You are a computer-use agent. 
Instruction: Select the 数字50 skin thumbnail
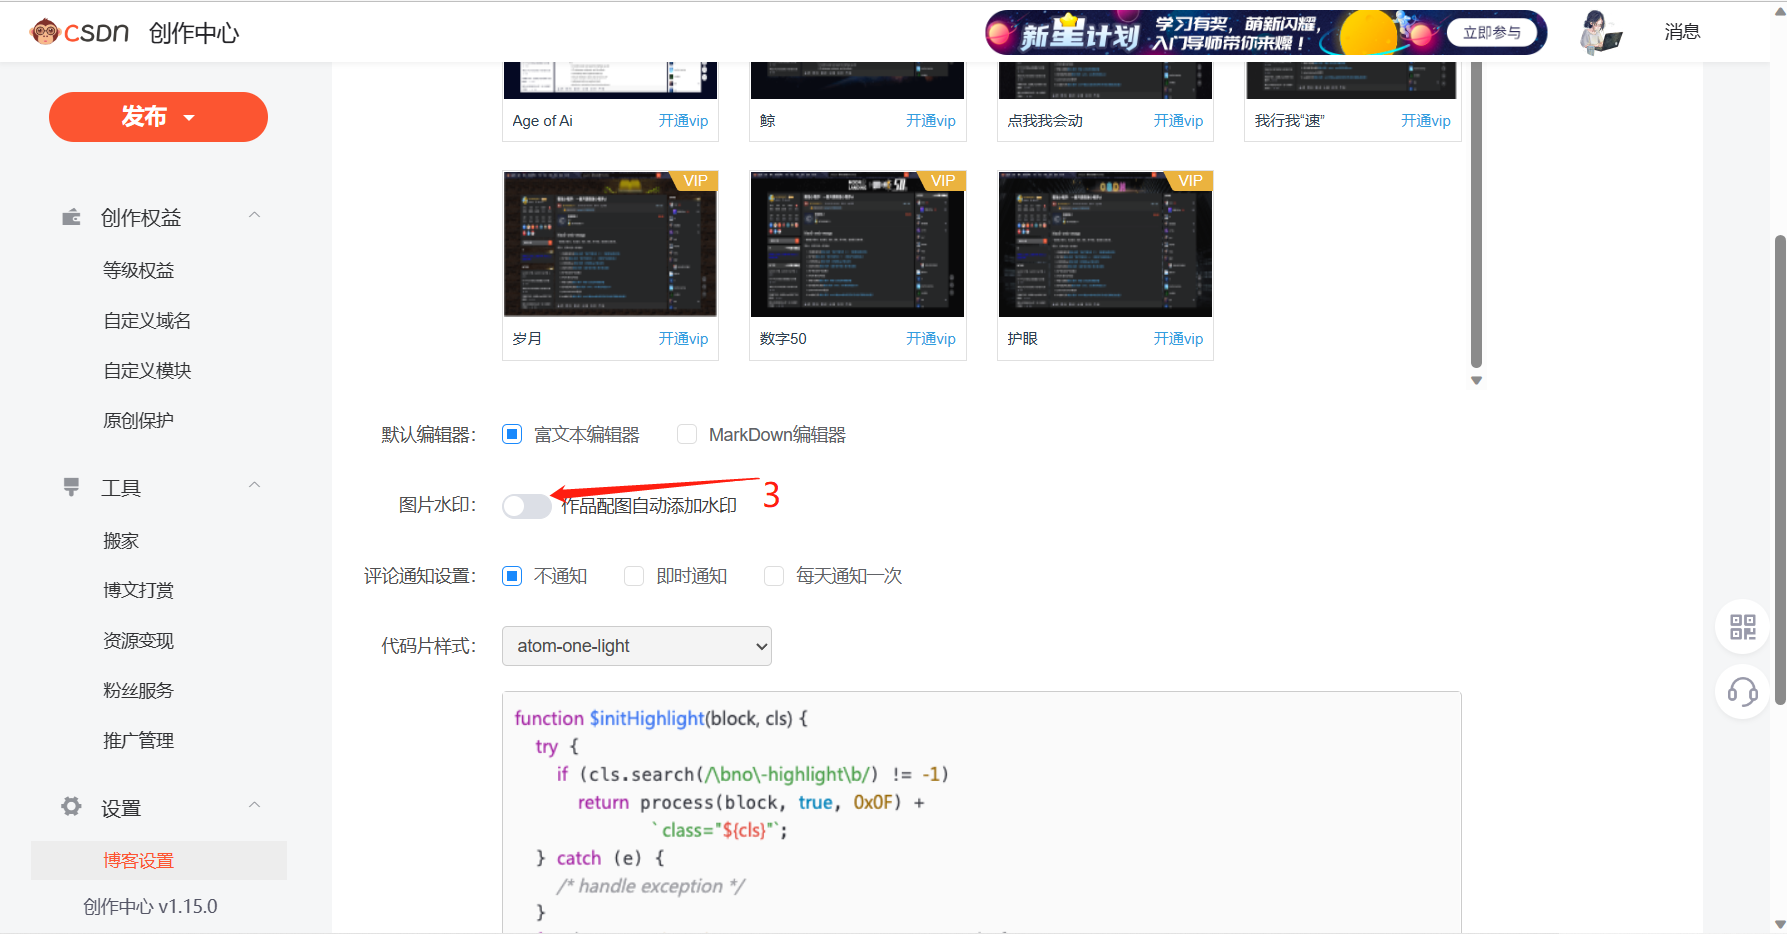pyautogui.click(x=858, y=244)
